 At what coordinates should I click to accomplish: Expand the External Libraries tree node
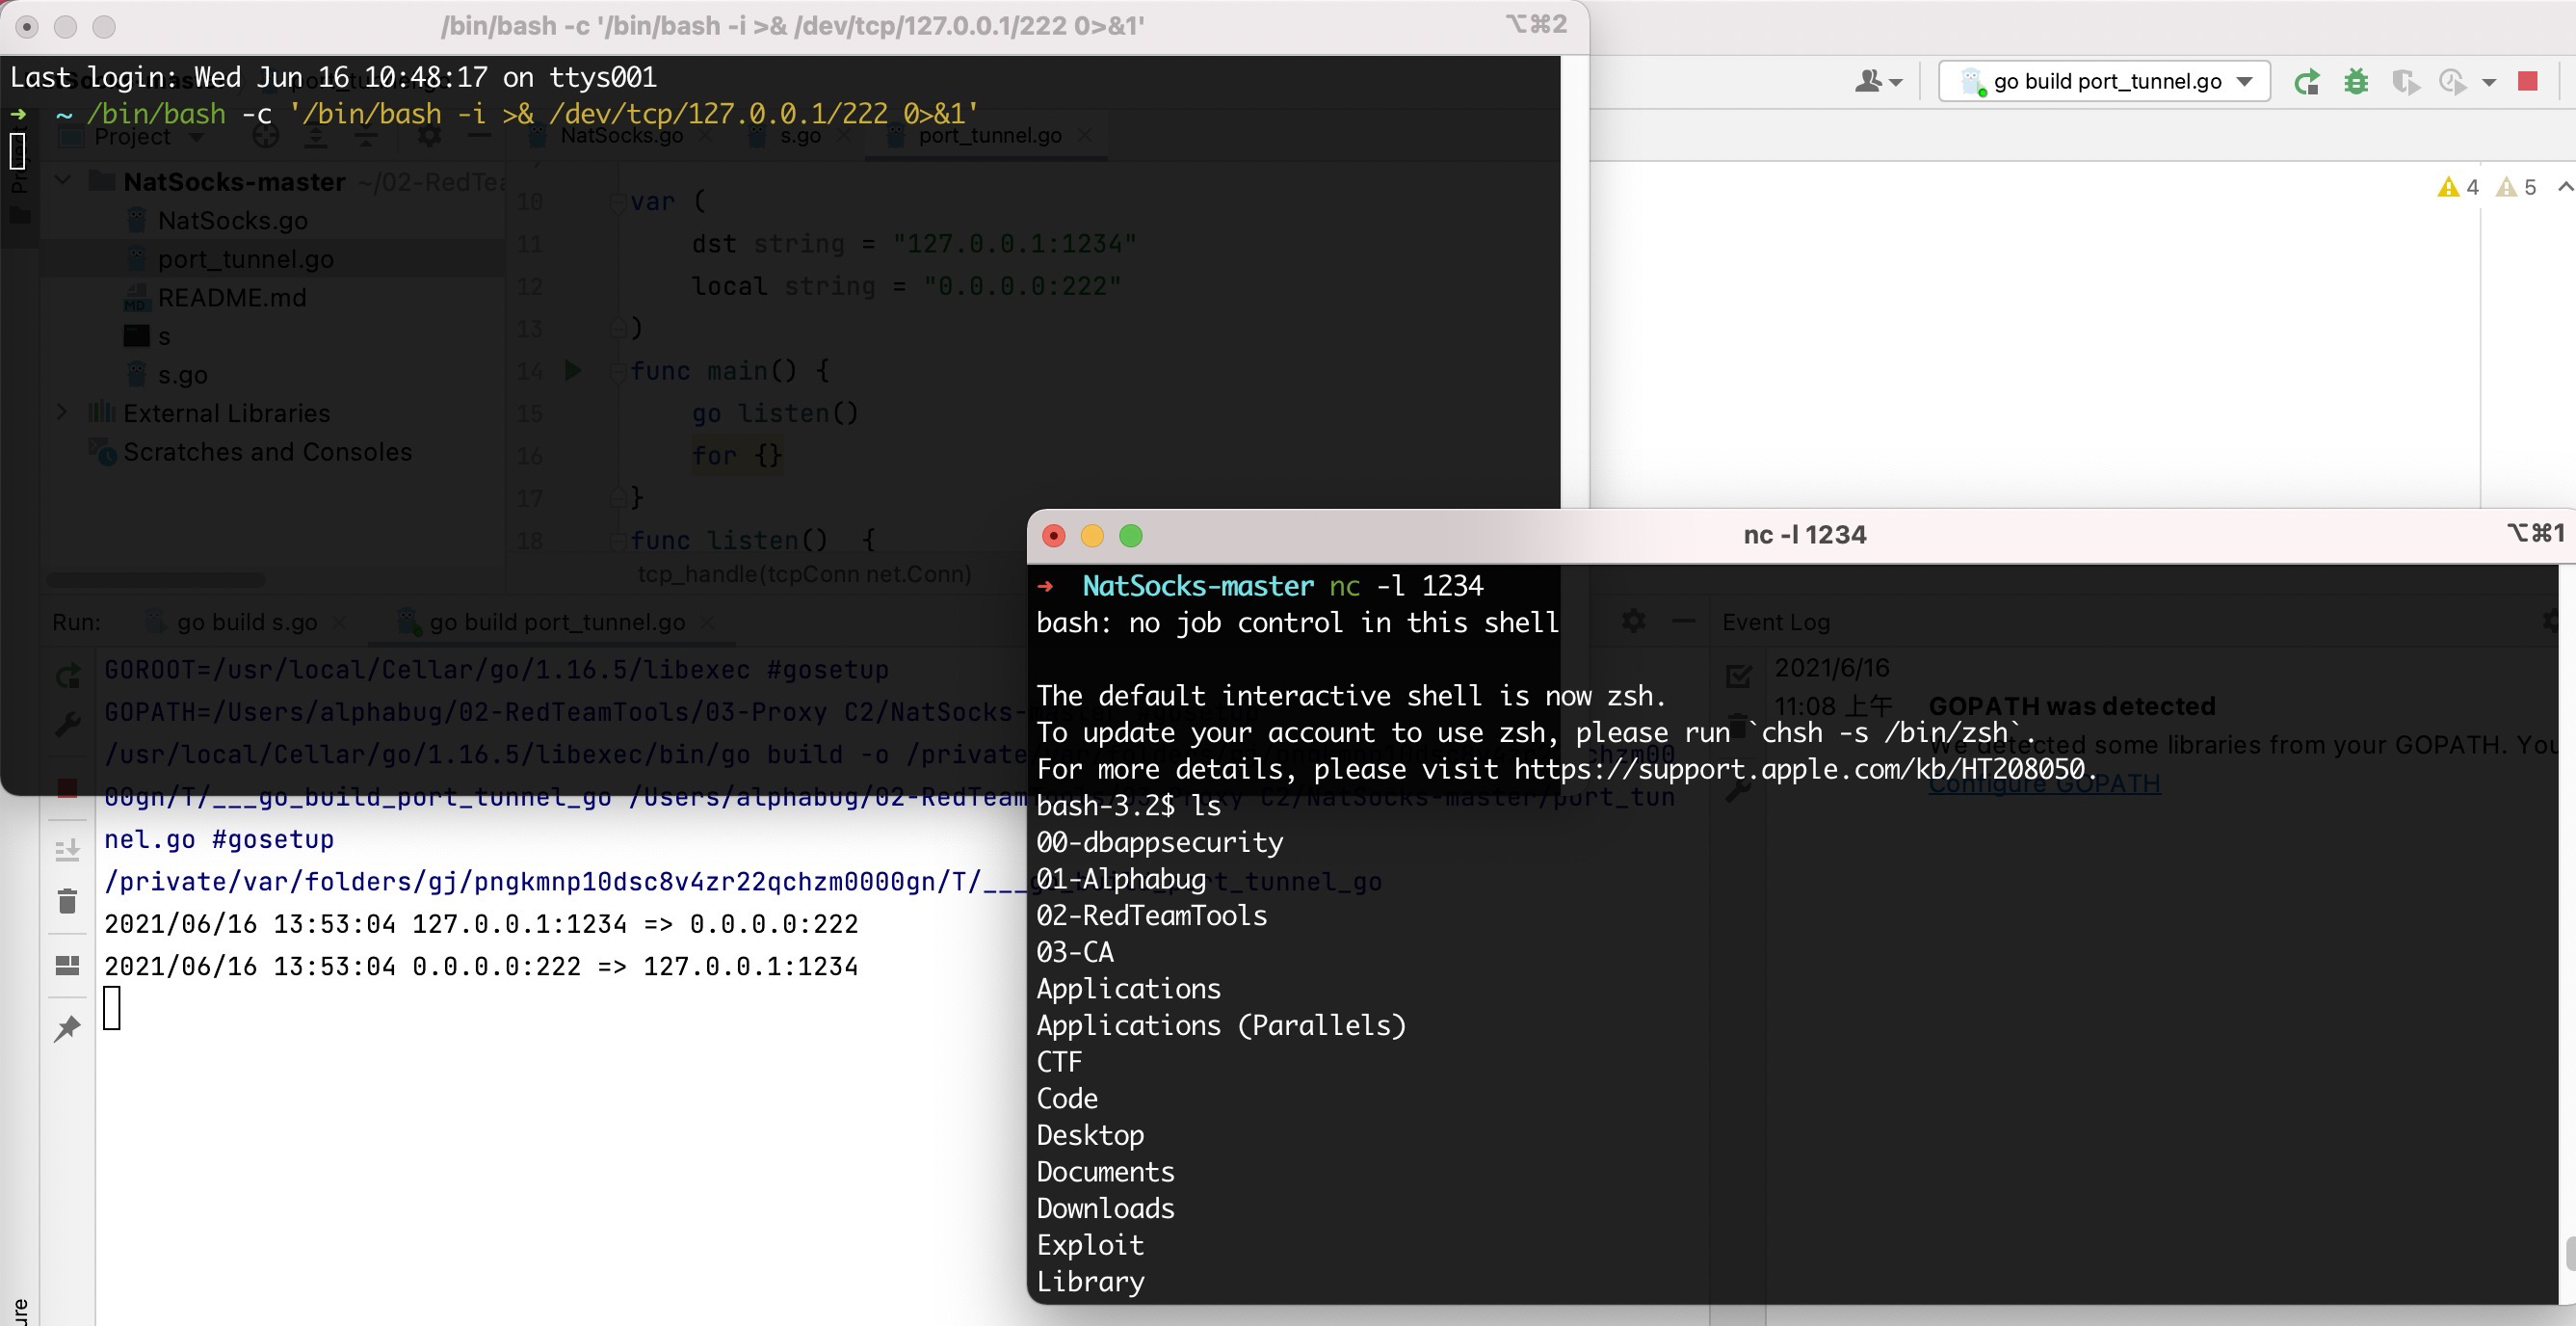(62, 412)
